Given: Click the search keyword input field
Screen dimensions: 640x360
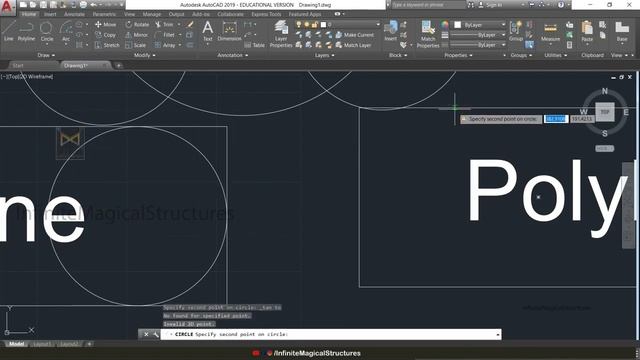Looking at the screenshot, I should tap(428, 5).
